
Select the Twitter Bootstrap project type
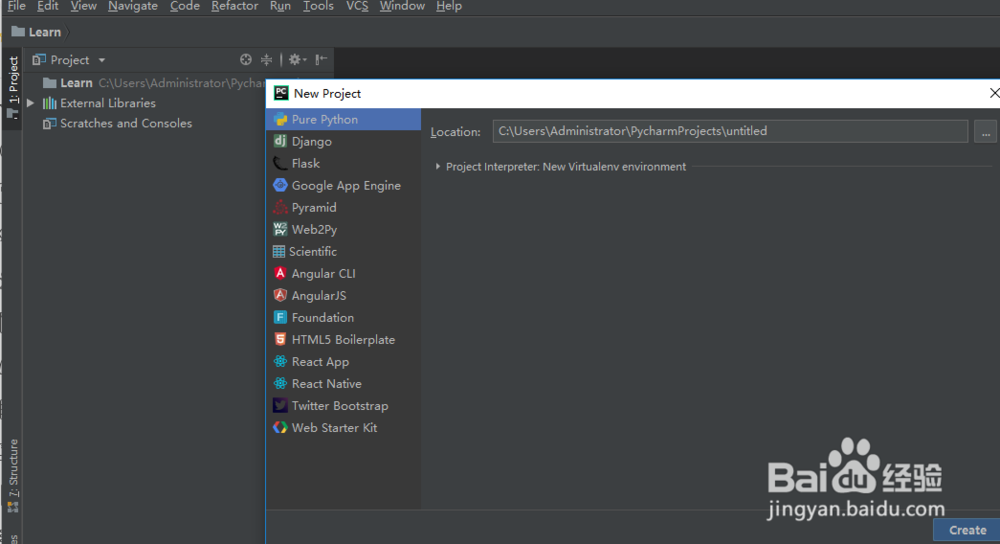click(x=343, y=406)
